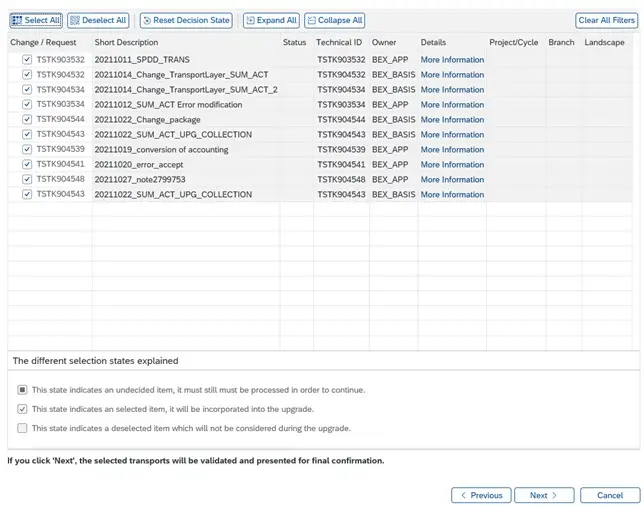Uncheck the TSTK903532 transport checkbox
The image size is (644, 506).
(27, 60)
